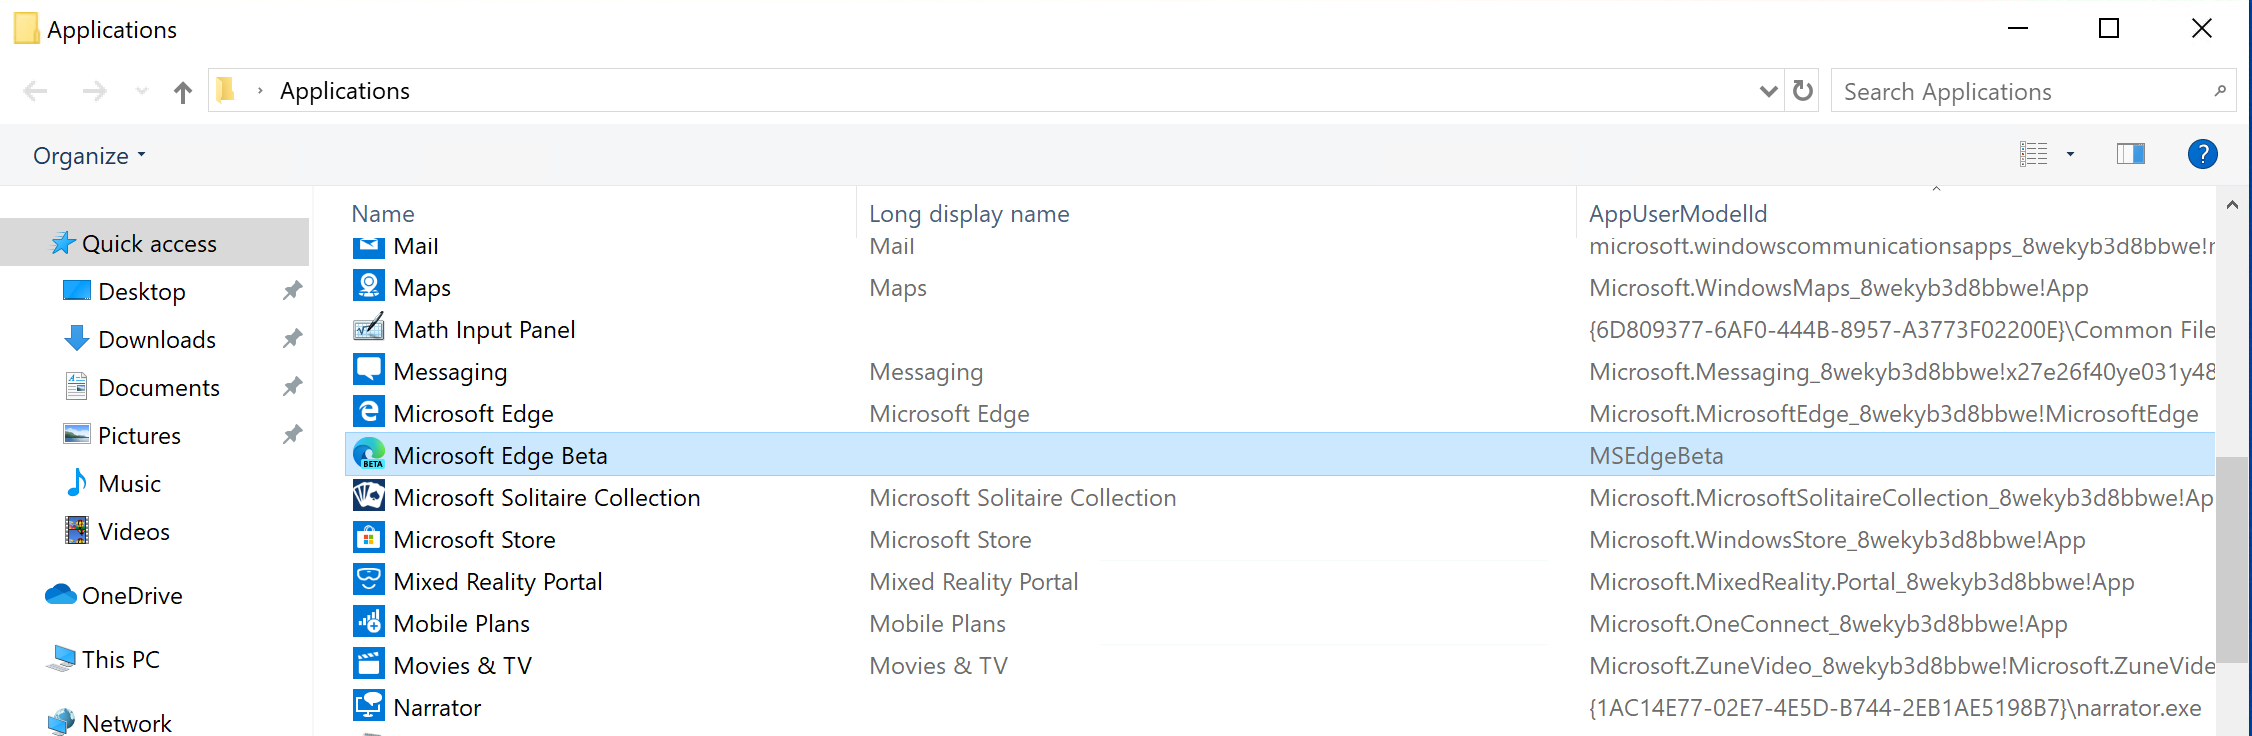Open Downloads in the sidebar
2252x736 pixels.
(157, 340)
